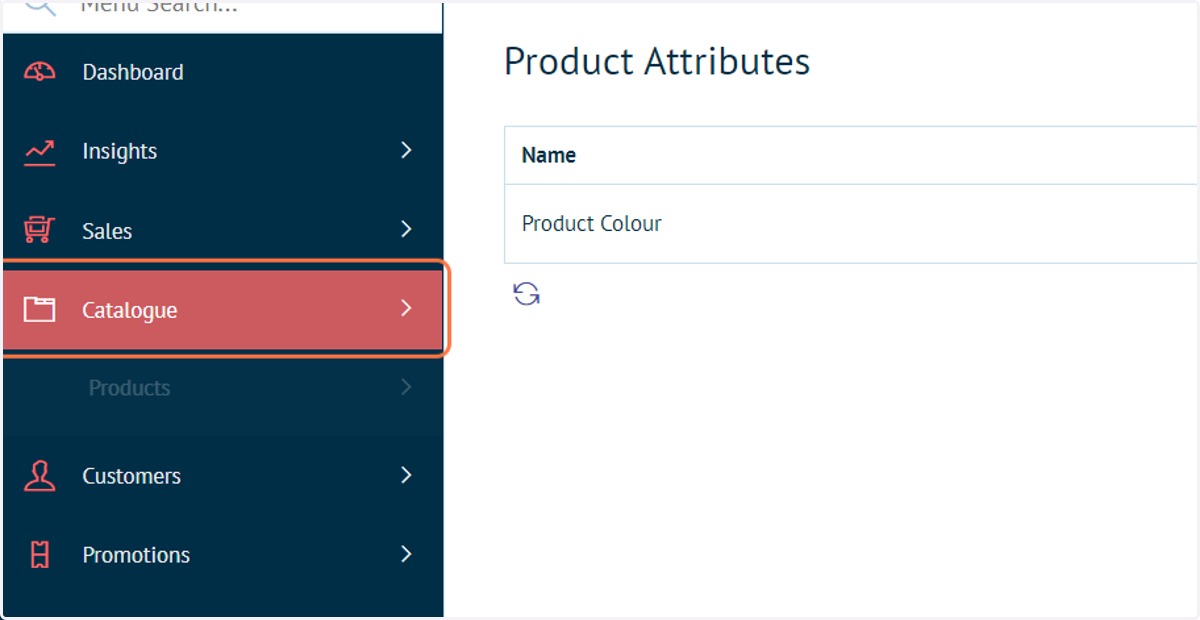Expand the Promotions menu chevron
The height and width of the screenshot is (620, 1200).
pyautogui.click(x=406, y=553)
